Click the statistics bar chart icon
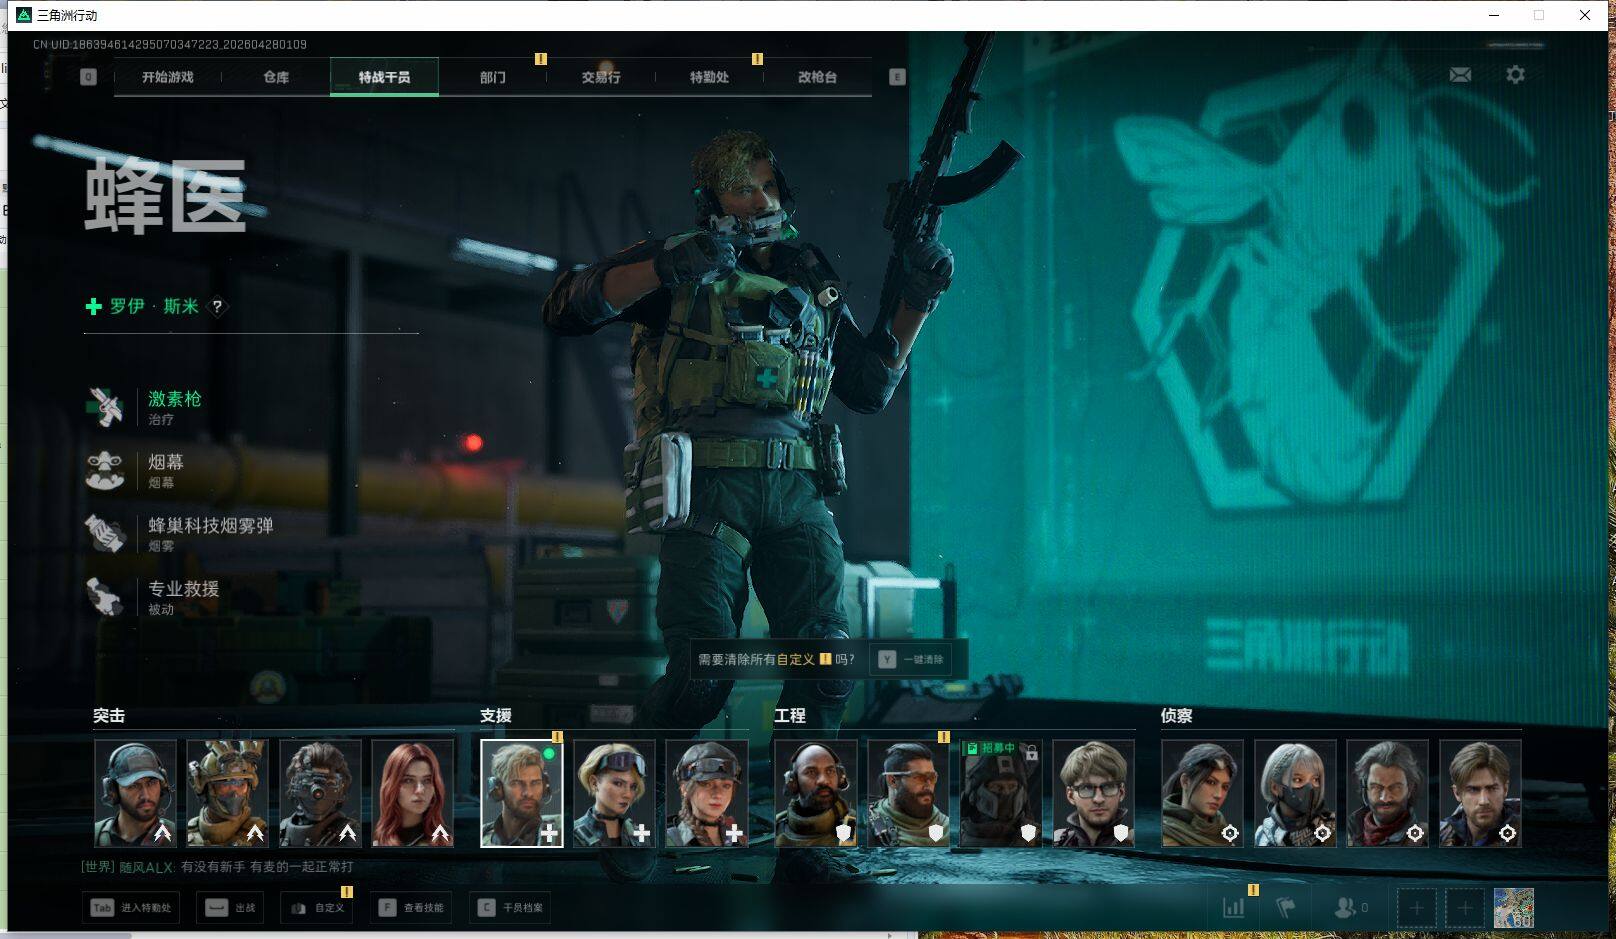This screenshot has height=939, width=1616. [1233, 908]
